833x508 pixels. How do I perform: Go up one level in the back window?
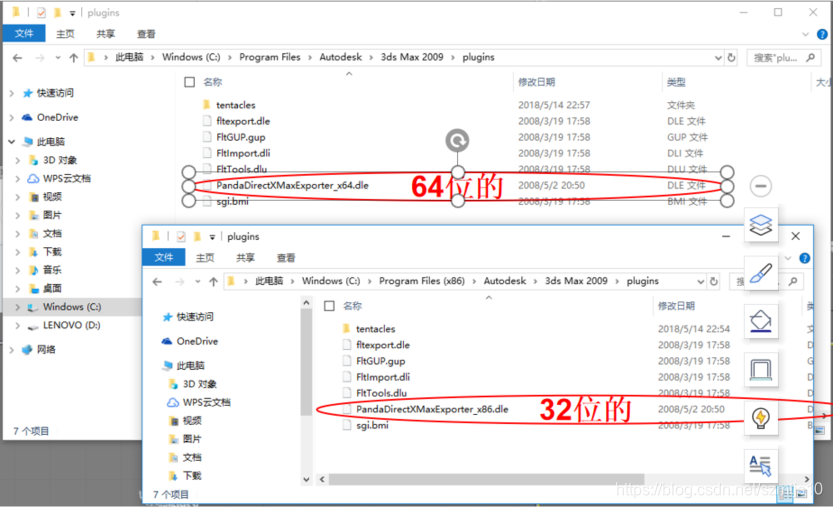tap(73, 57)
